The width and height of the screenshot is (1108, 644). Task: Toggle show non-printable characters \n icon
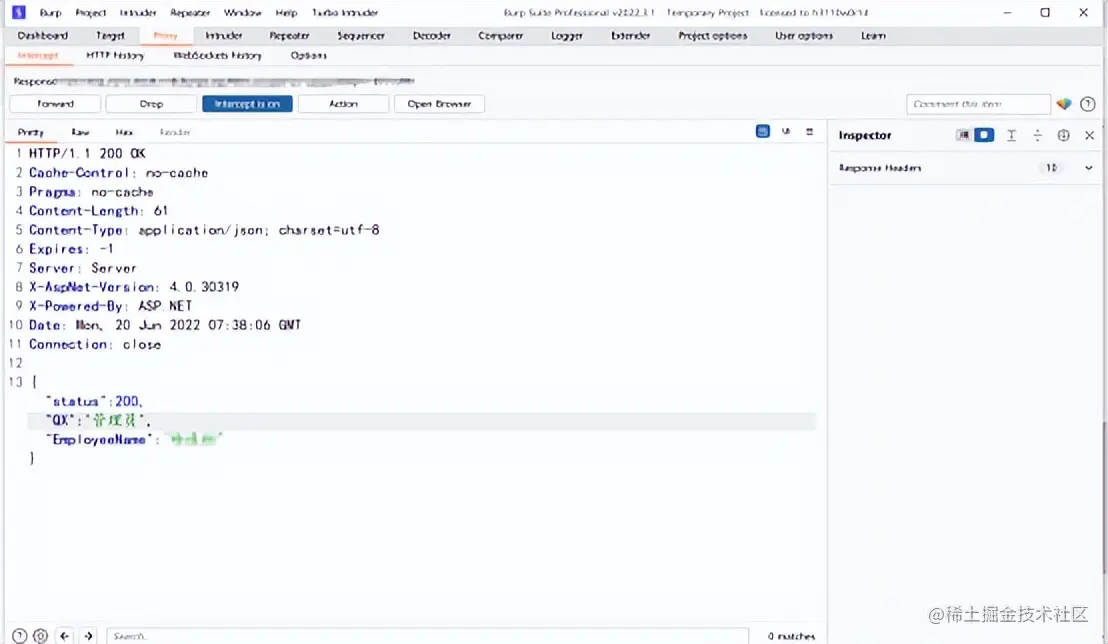[786, 131]
